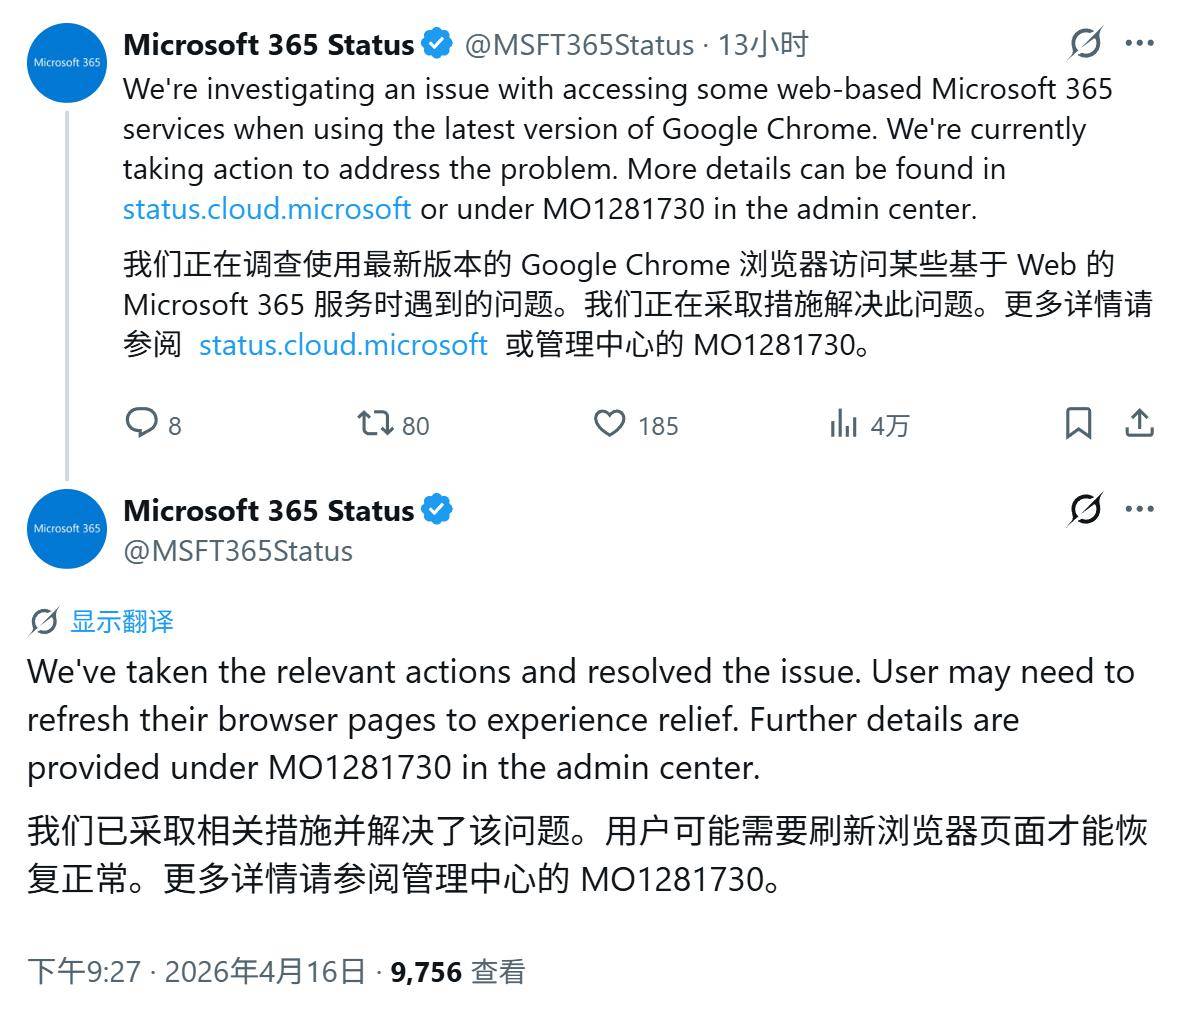Image resolution: width=1188 pixels, height=1024 pixels.
Task: Open first tweet's Microsoft 365 profile avatar
Action: (67, 62)
